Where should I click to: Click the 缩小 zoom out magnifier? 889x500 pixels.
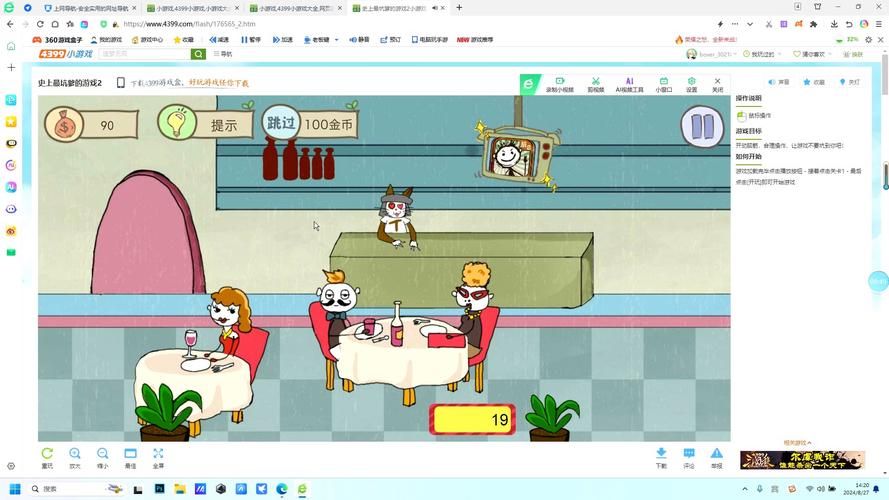[x=102, y=457]
